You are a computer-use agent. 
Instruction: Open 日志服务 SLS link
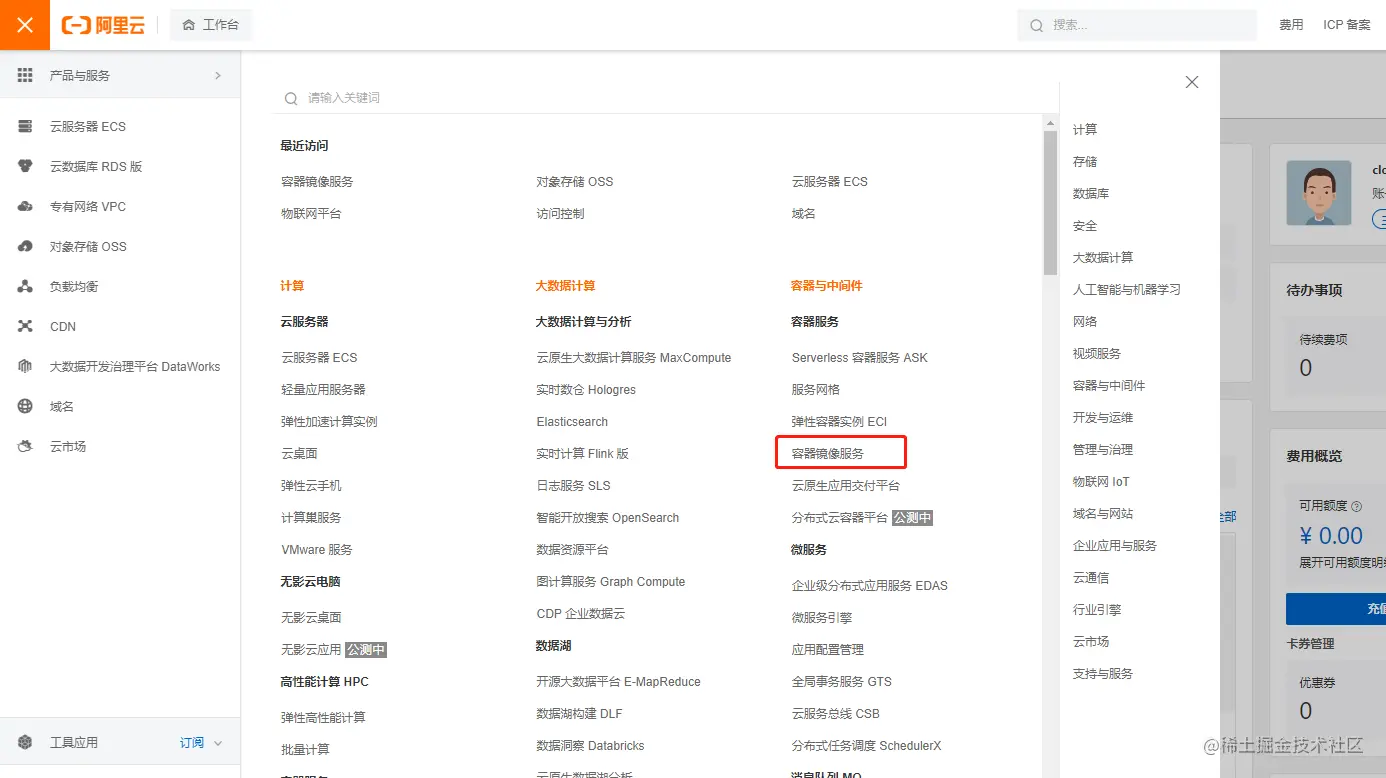[x=573, y=486]
